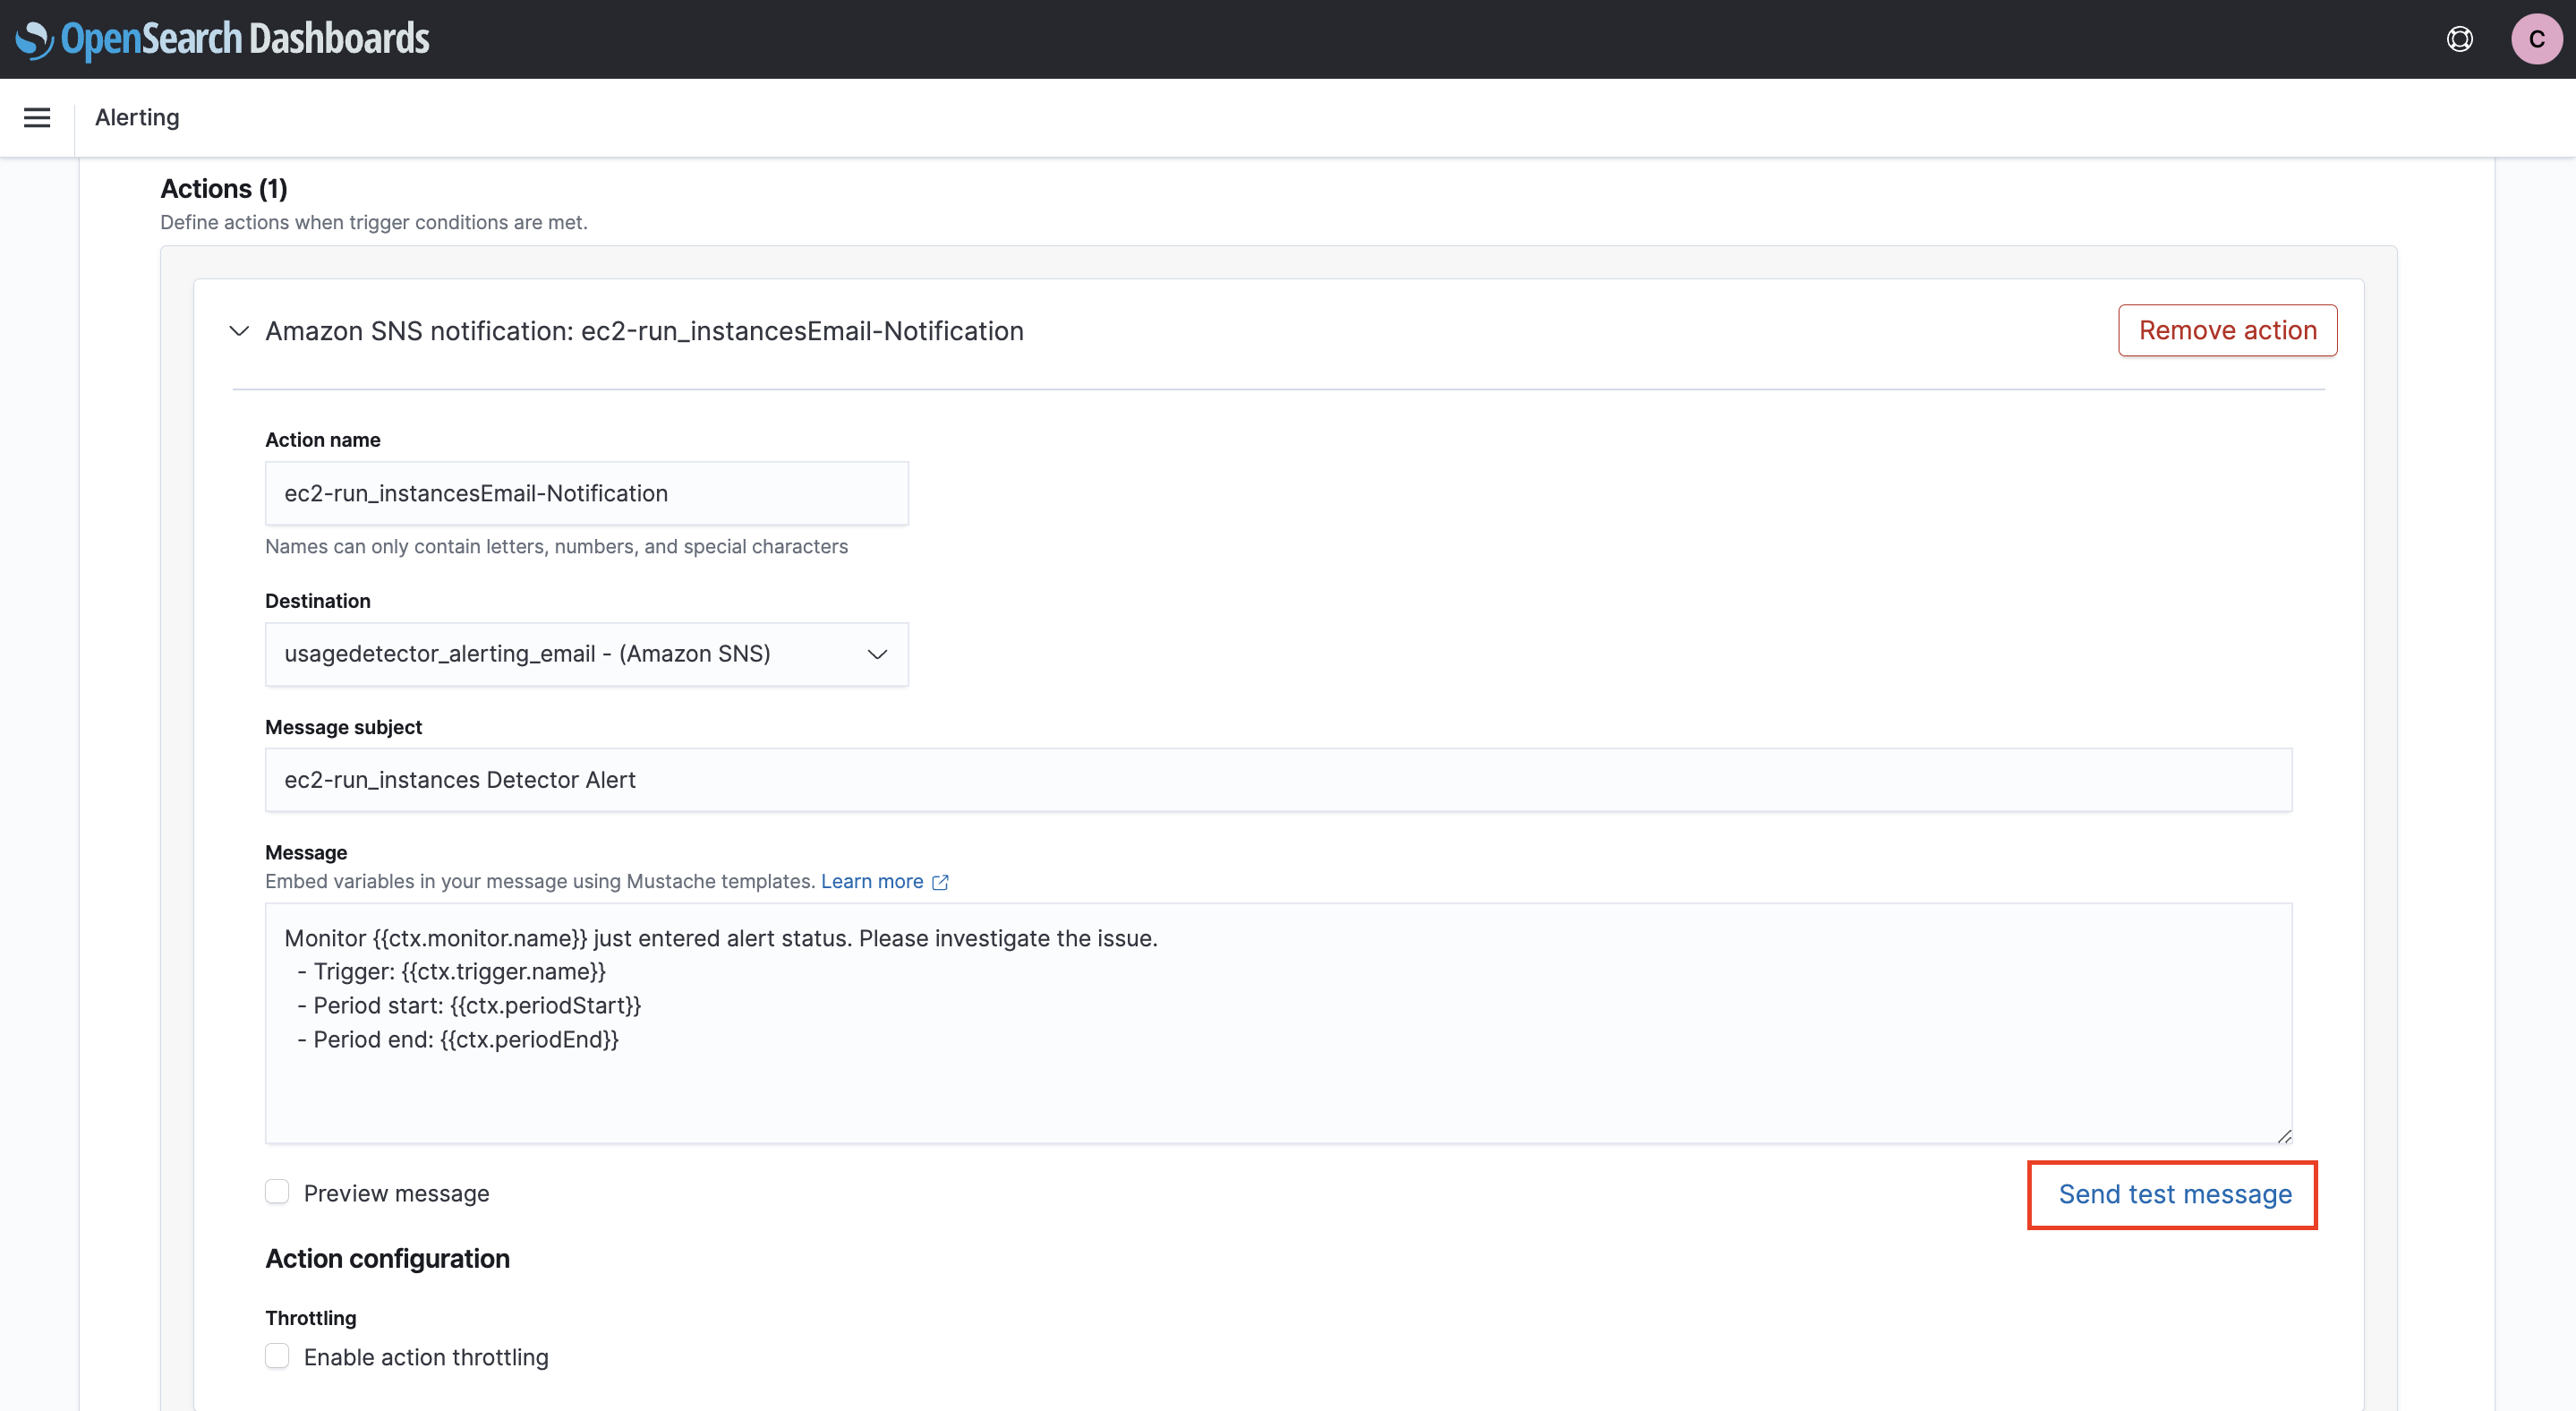Screen dimensions: 2576x1411
Task: Click the Remove action button
Action: [x=2227, y=330]
